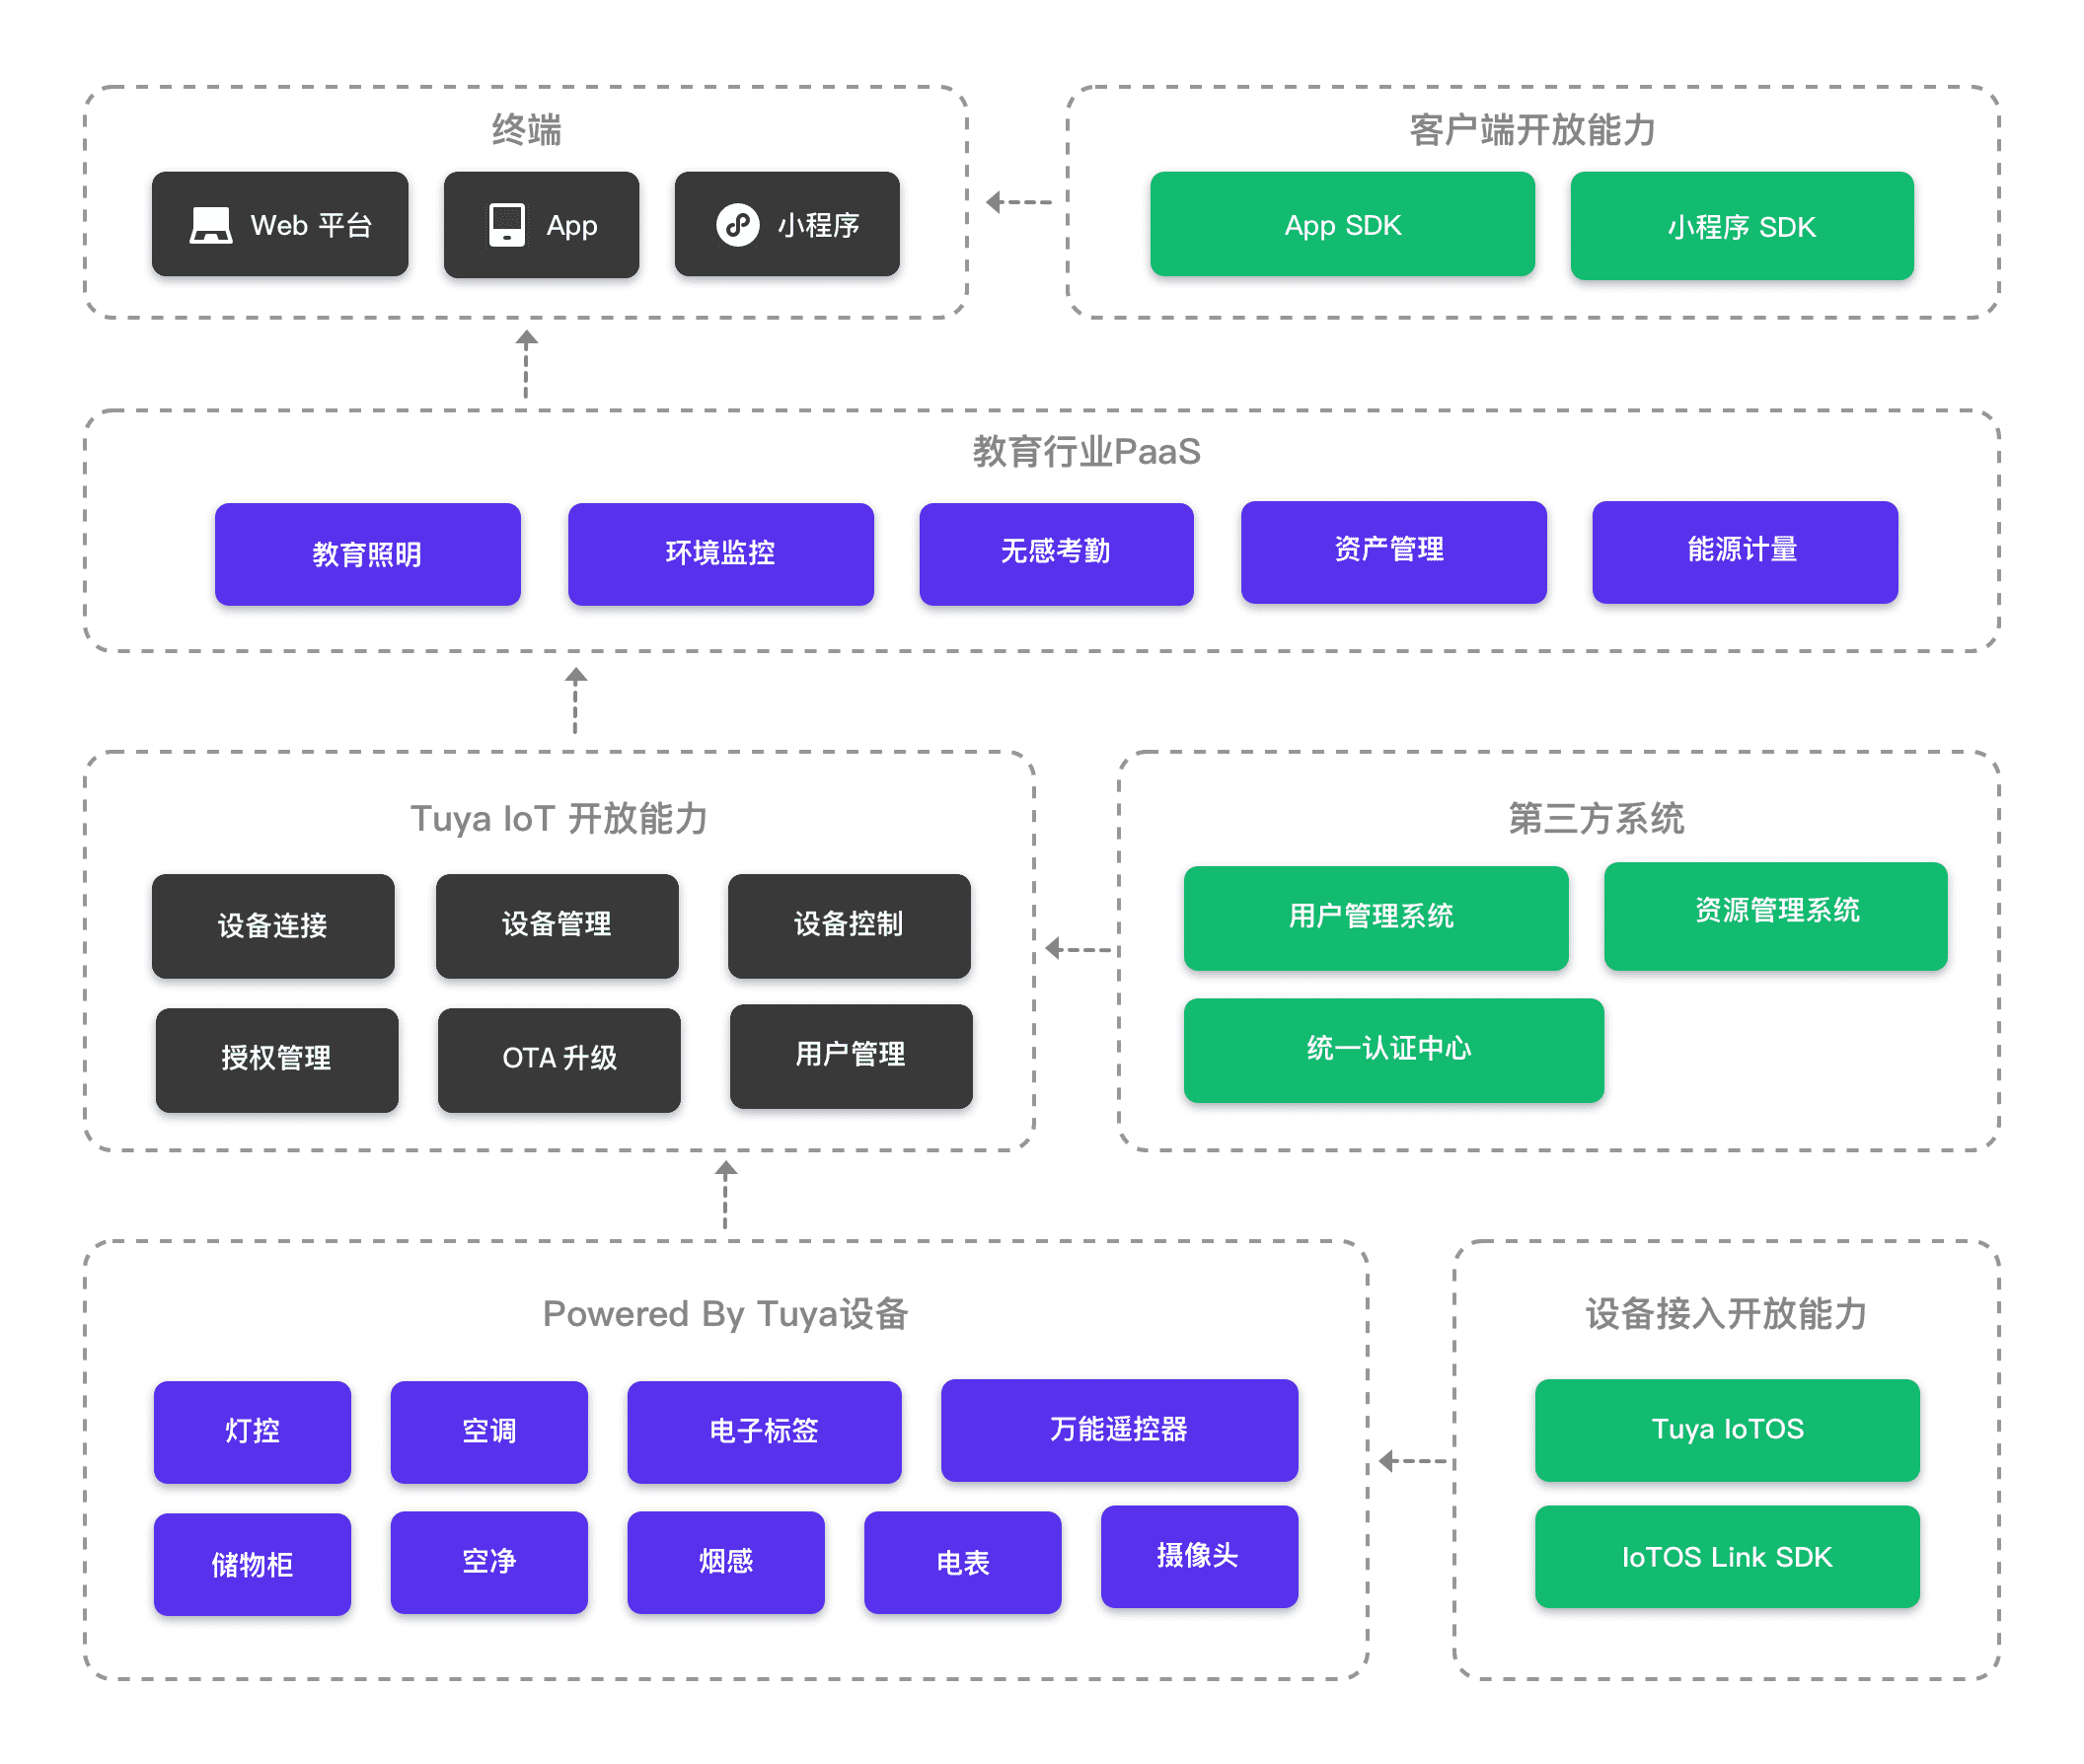Viewport: 2084px width, 1764px height.
Task: Click the 教育行业PaaS section title
Action: tap(1087, 452)
